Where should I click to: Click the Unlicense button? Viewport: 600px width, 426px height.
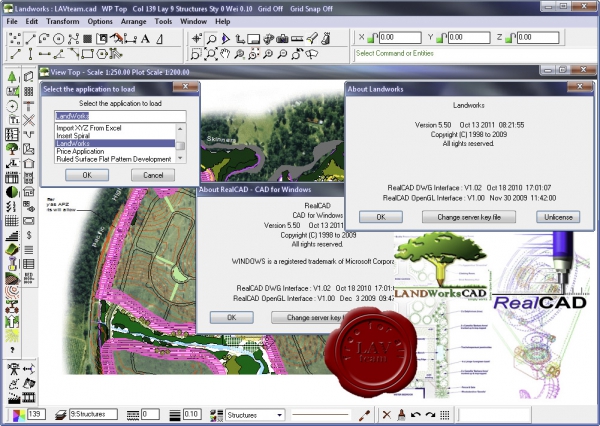pos(558,217)
